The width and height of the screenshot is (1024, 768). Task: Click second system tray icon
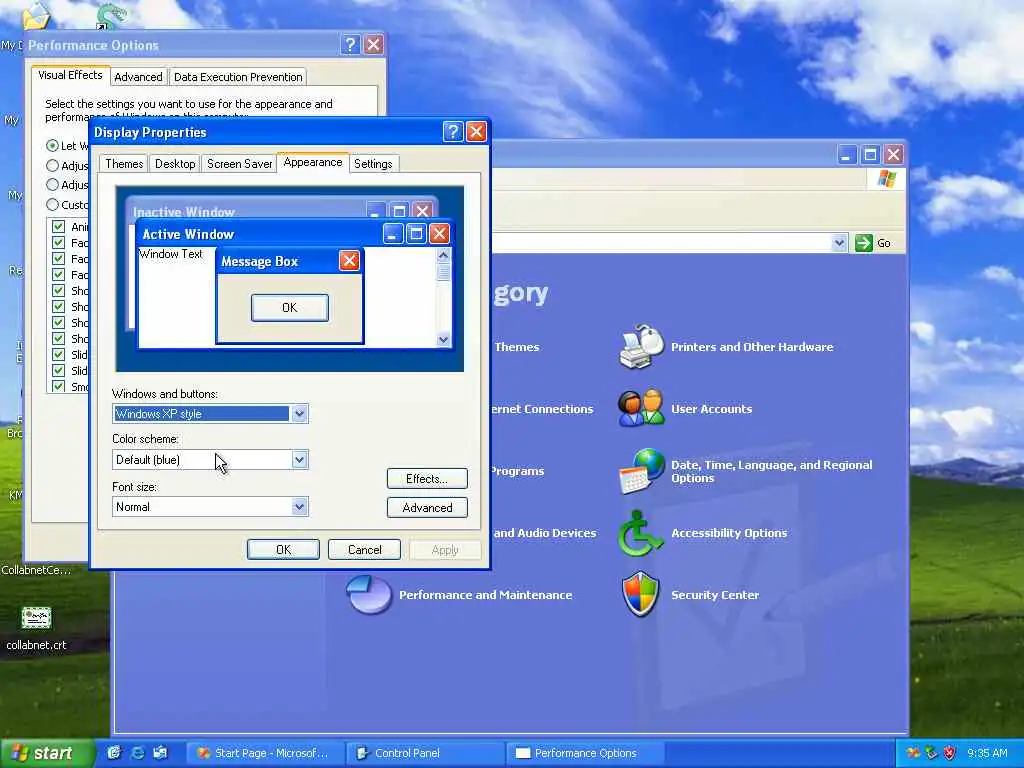[931, 753]
